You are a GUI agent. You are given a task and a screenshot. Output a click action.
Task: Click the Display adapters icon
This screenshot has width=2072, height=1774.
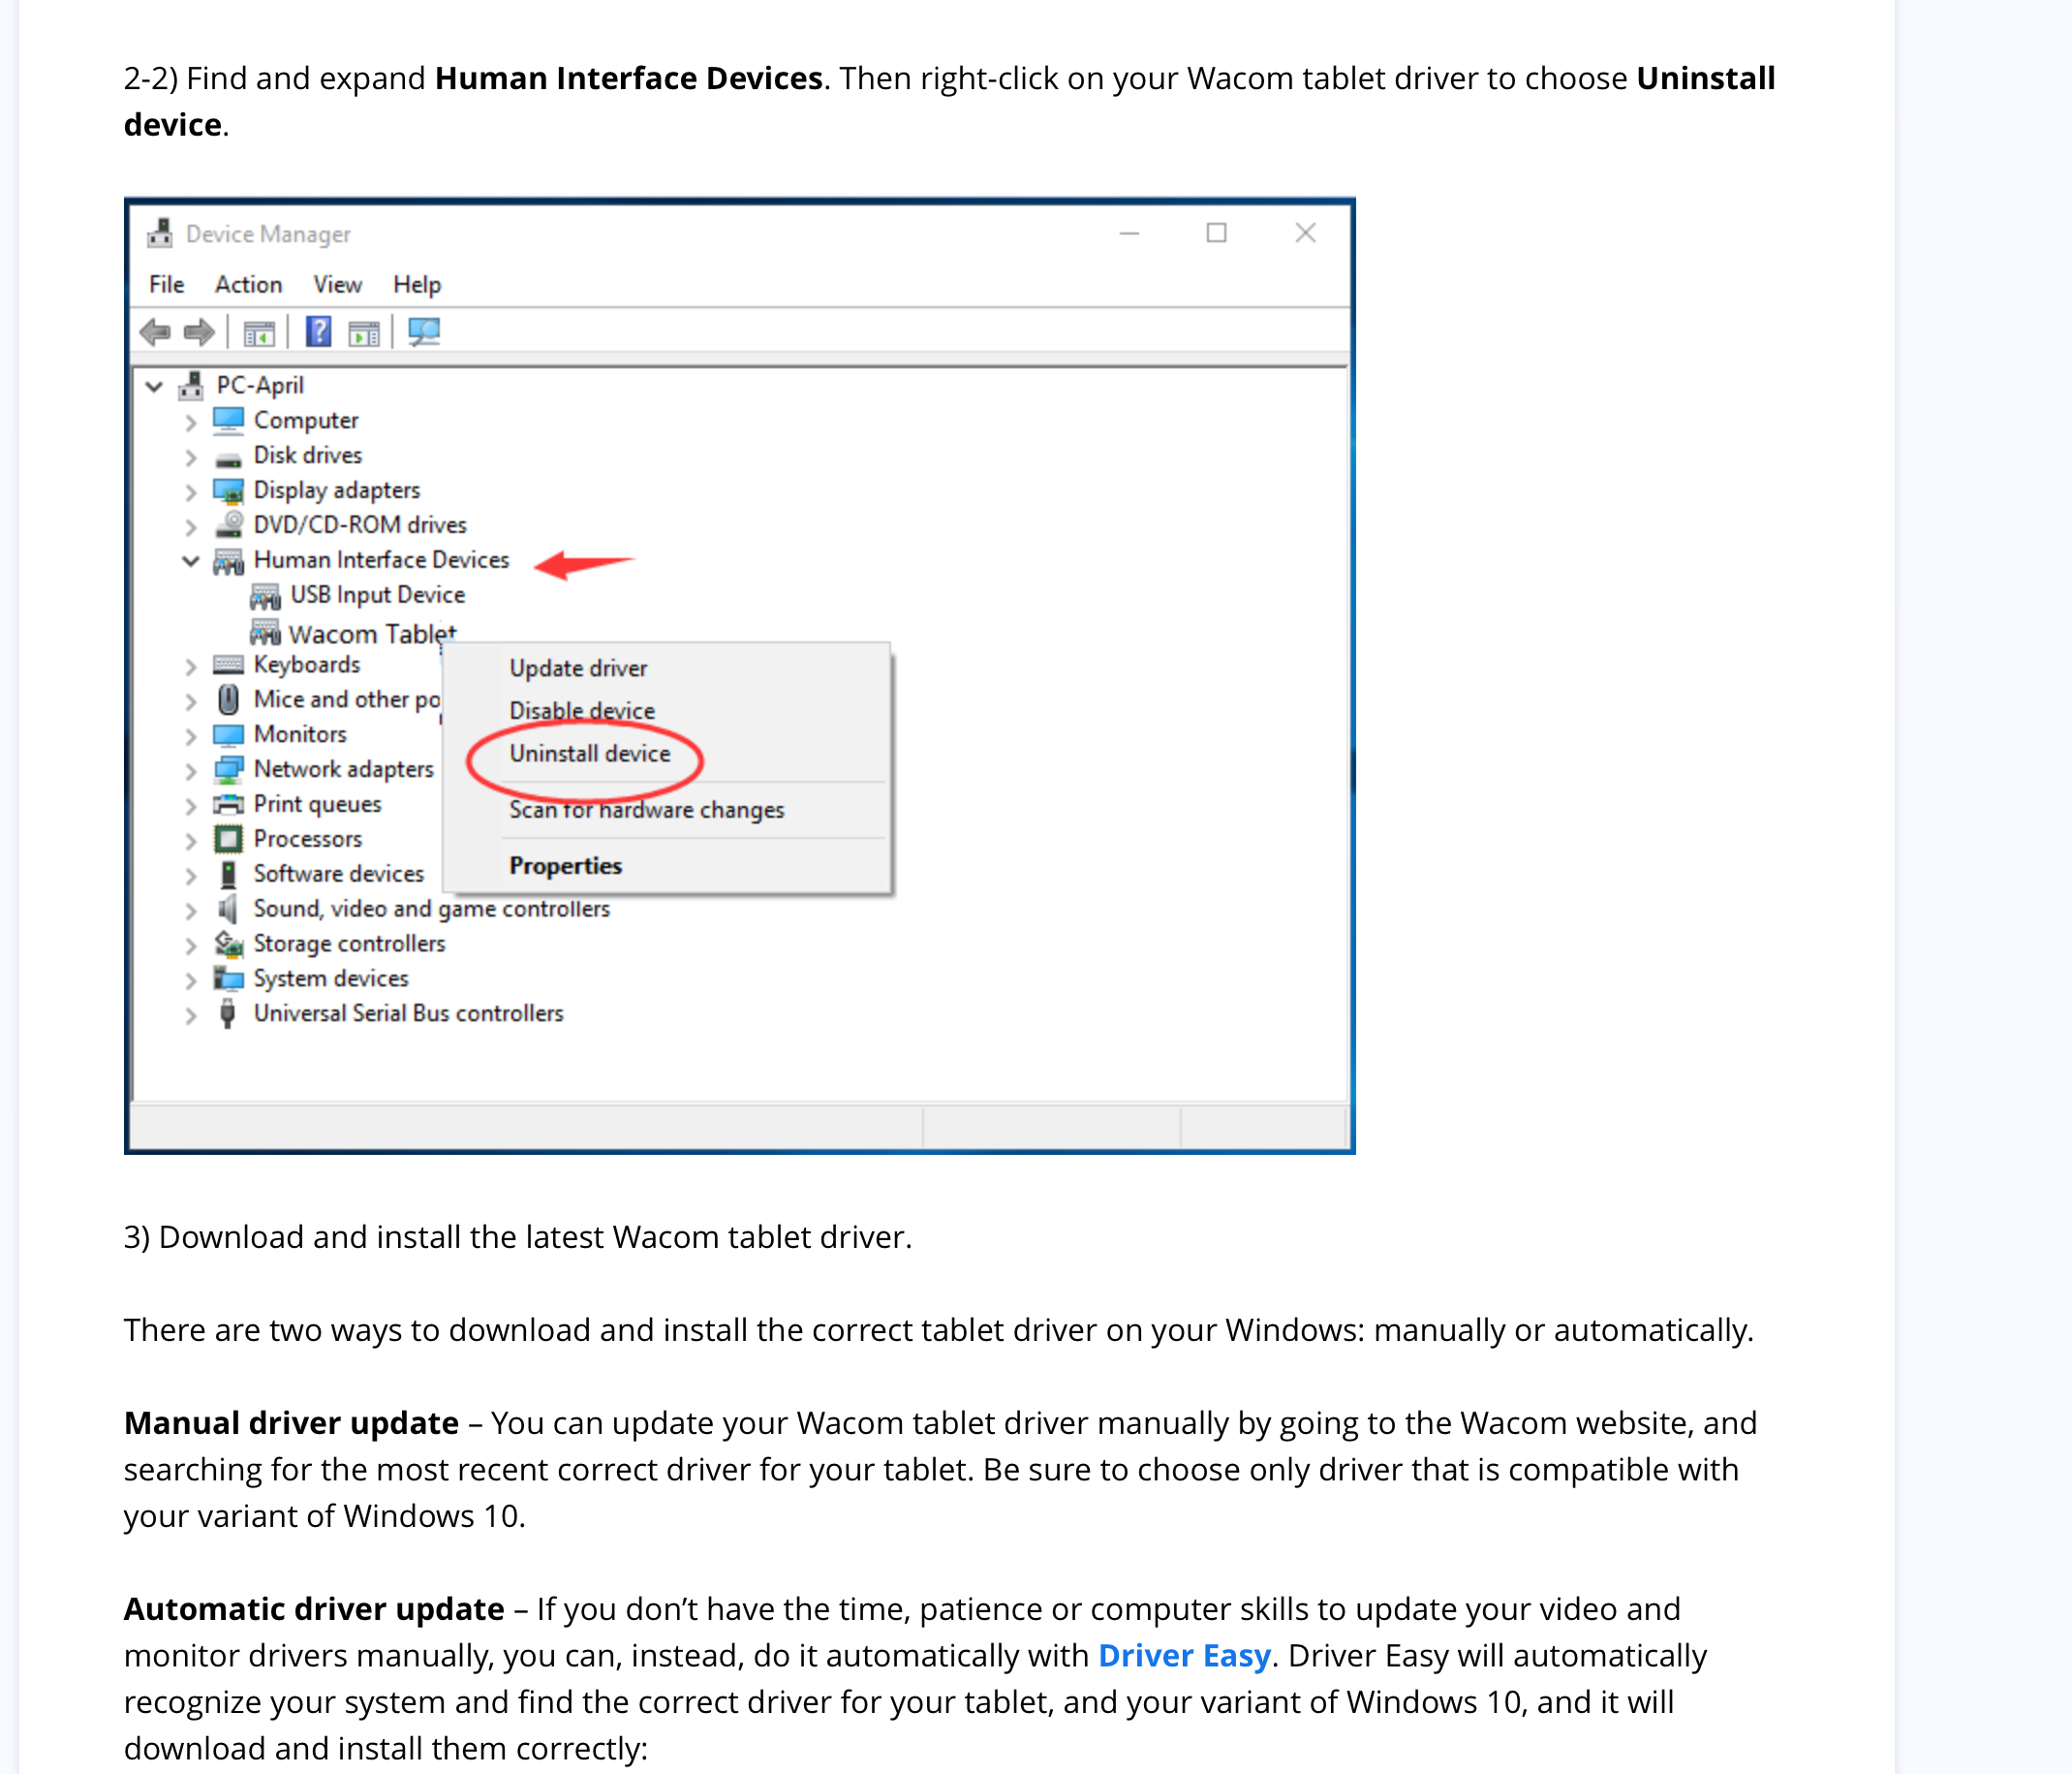point(228,490)
